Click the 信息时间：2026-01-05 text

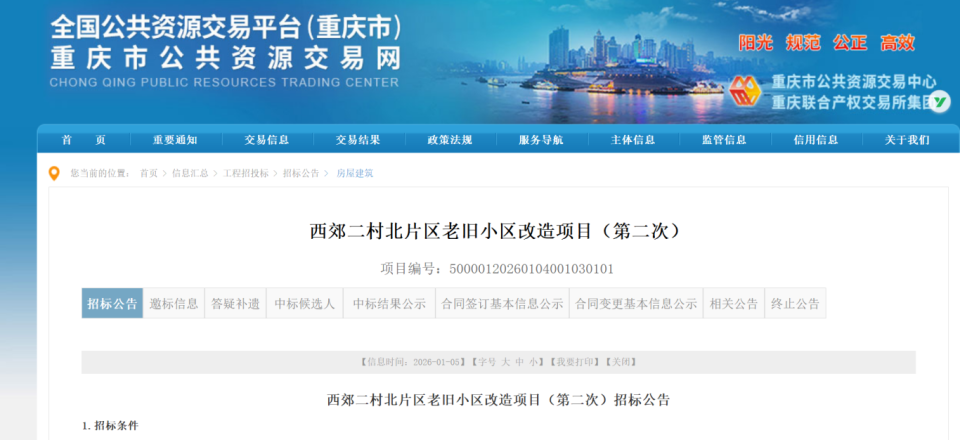click(x=413, y=362)
